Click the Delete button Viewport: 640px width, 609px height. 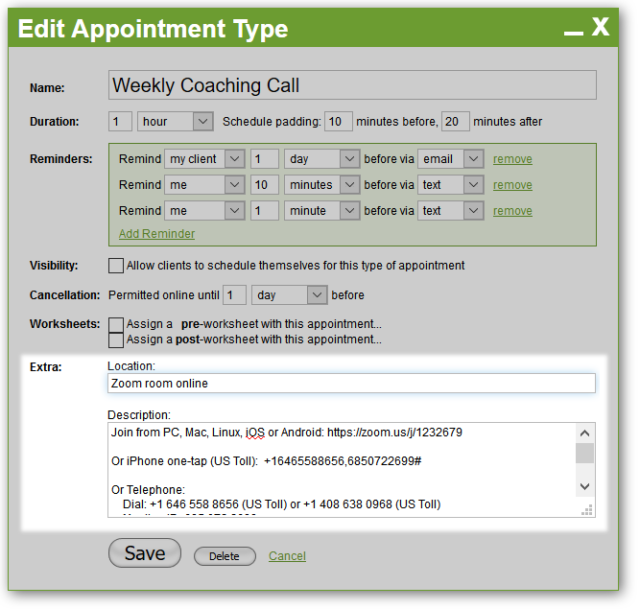(x=224, y=556)
